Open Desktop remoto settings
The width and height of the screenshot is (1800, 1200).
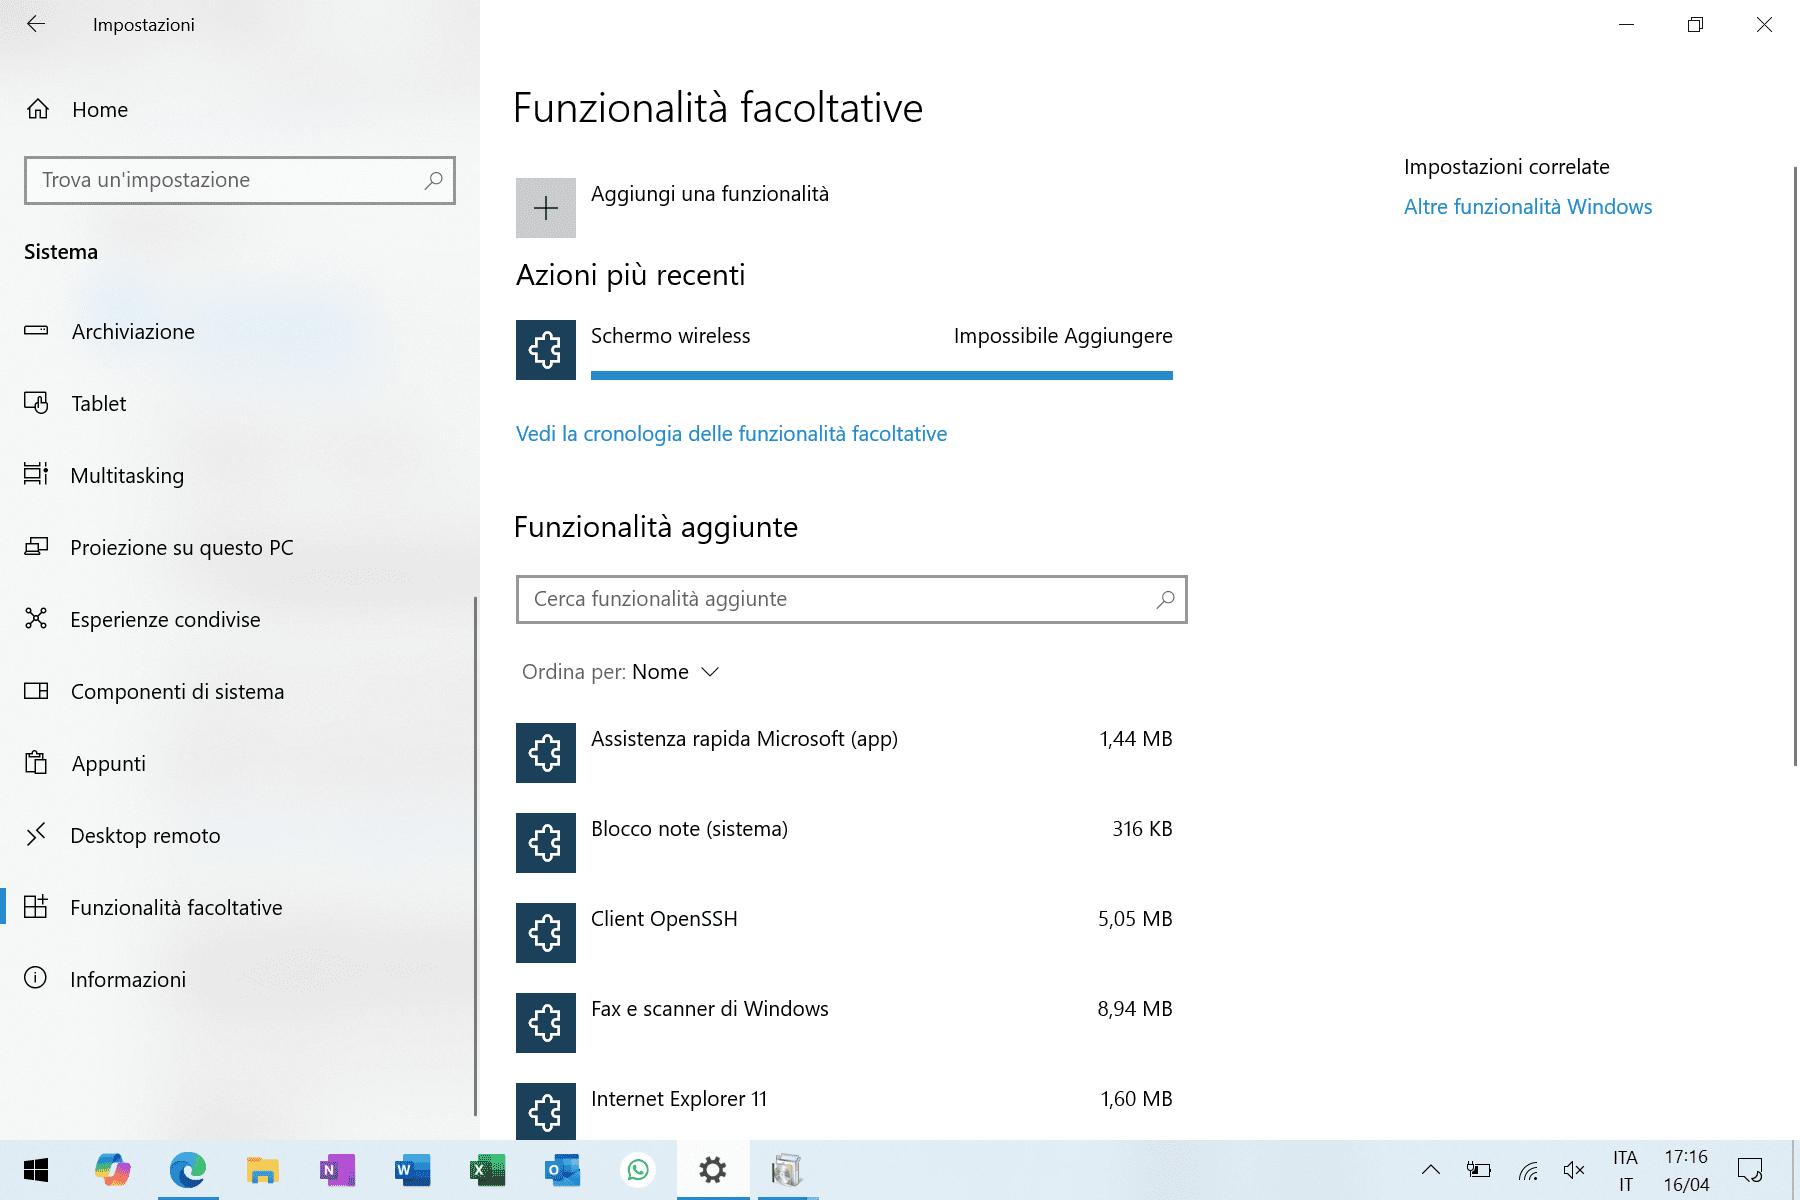(144, 835)
